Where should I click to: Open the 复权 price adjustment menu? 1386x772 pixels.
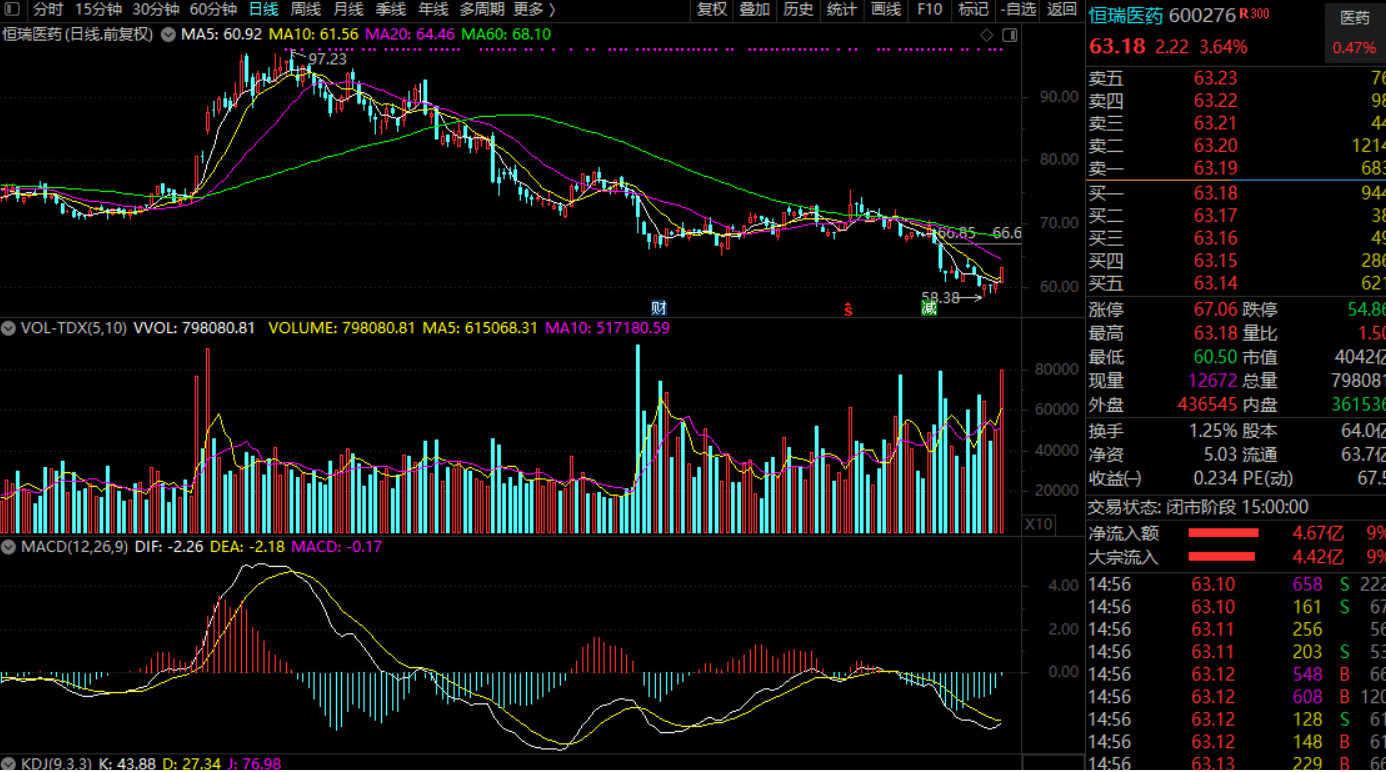[712, 9]
